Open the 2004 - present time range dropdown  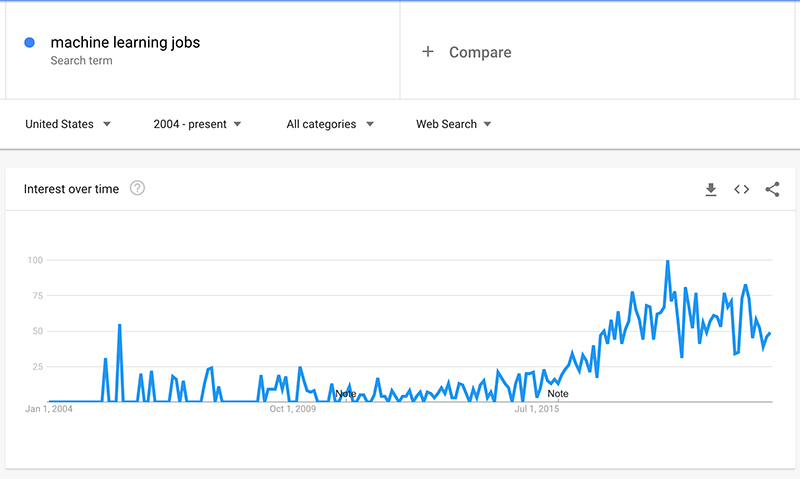click(x=197, y=124)
